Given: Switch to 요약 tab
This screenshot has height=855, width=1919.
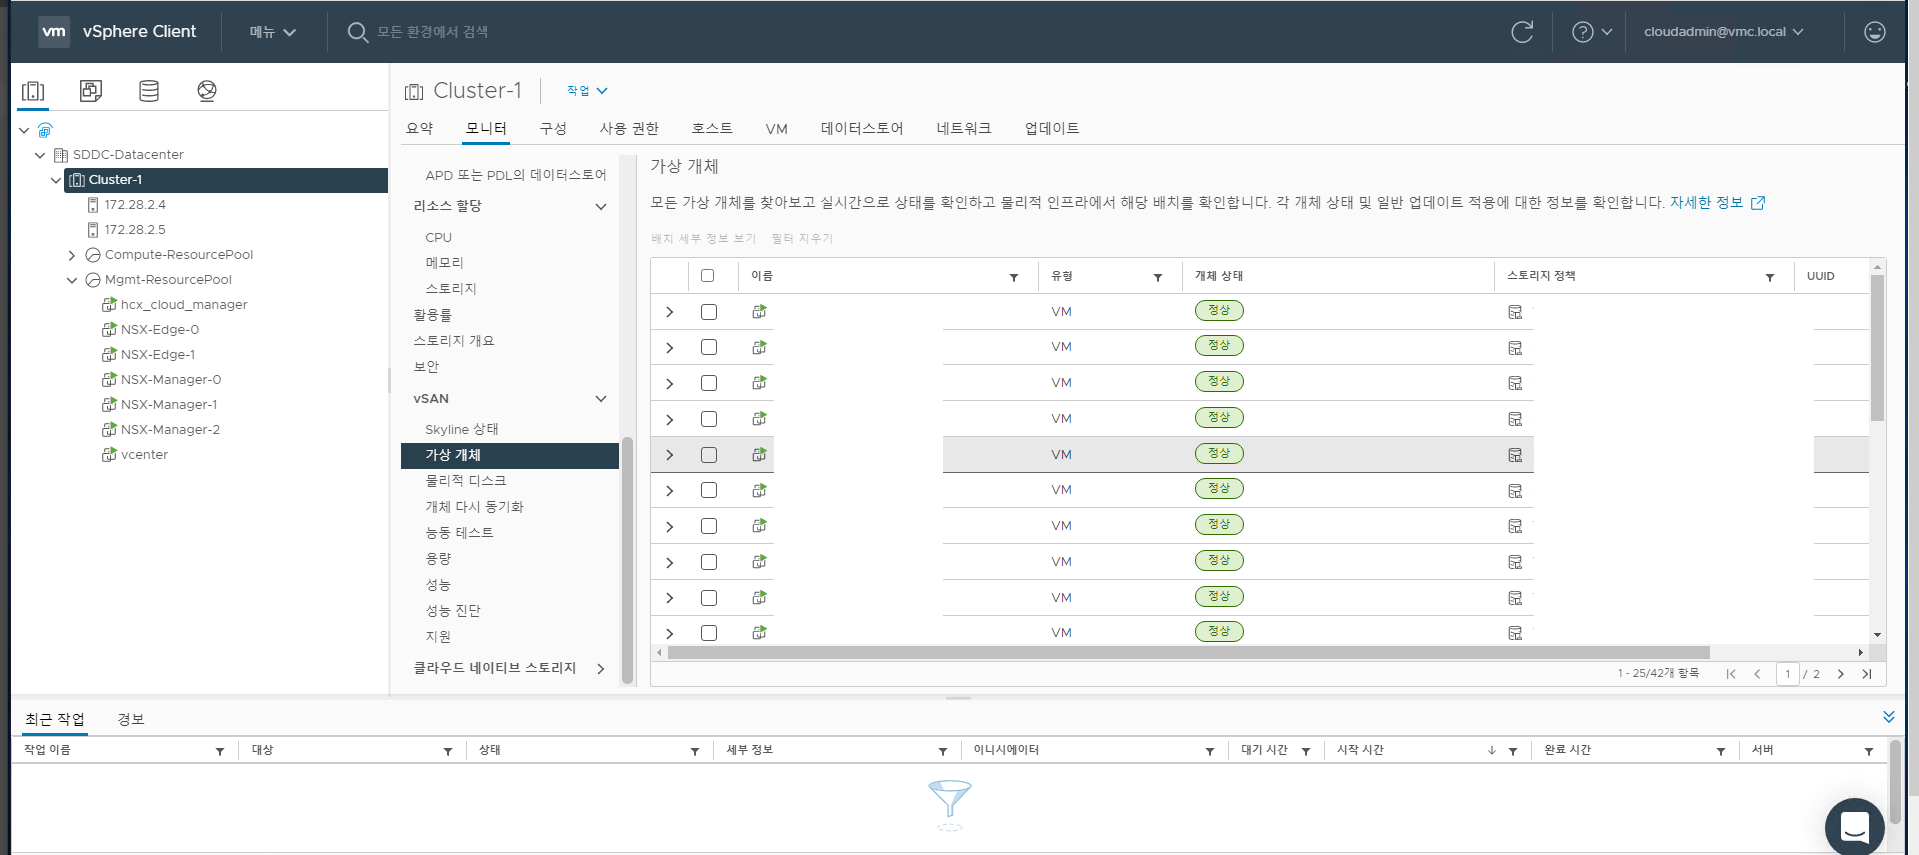Looking at the screenshot, I should pyautogui.click(x=420, y=128).
